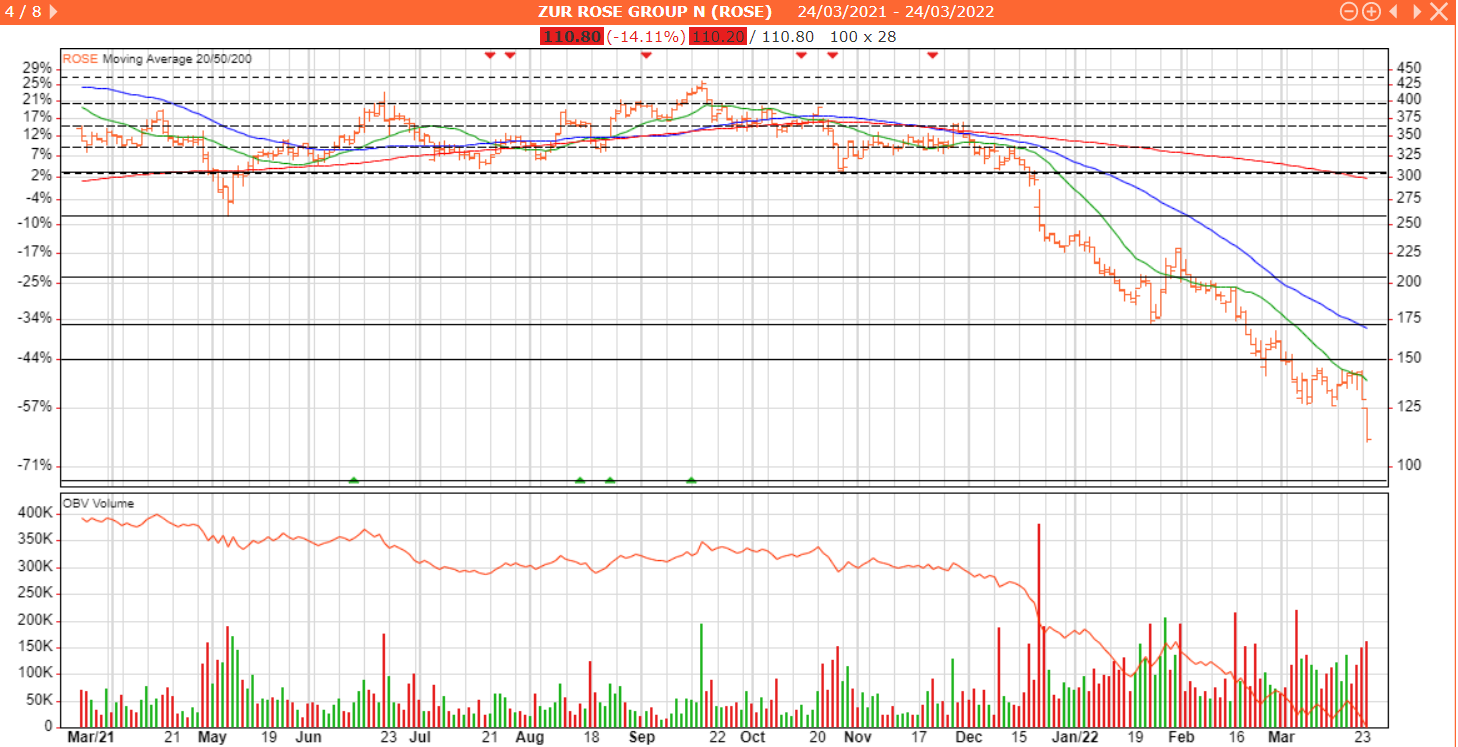Click the tallest red volume bar in December
This screenshot has height=747, width=1458.
[1039, 625]
